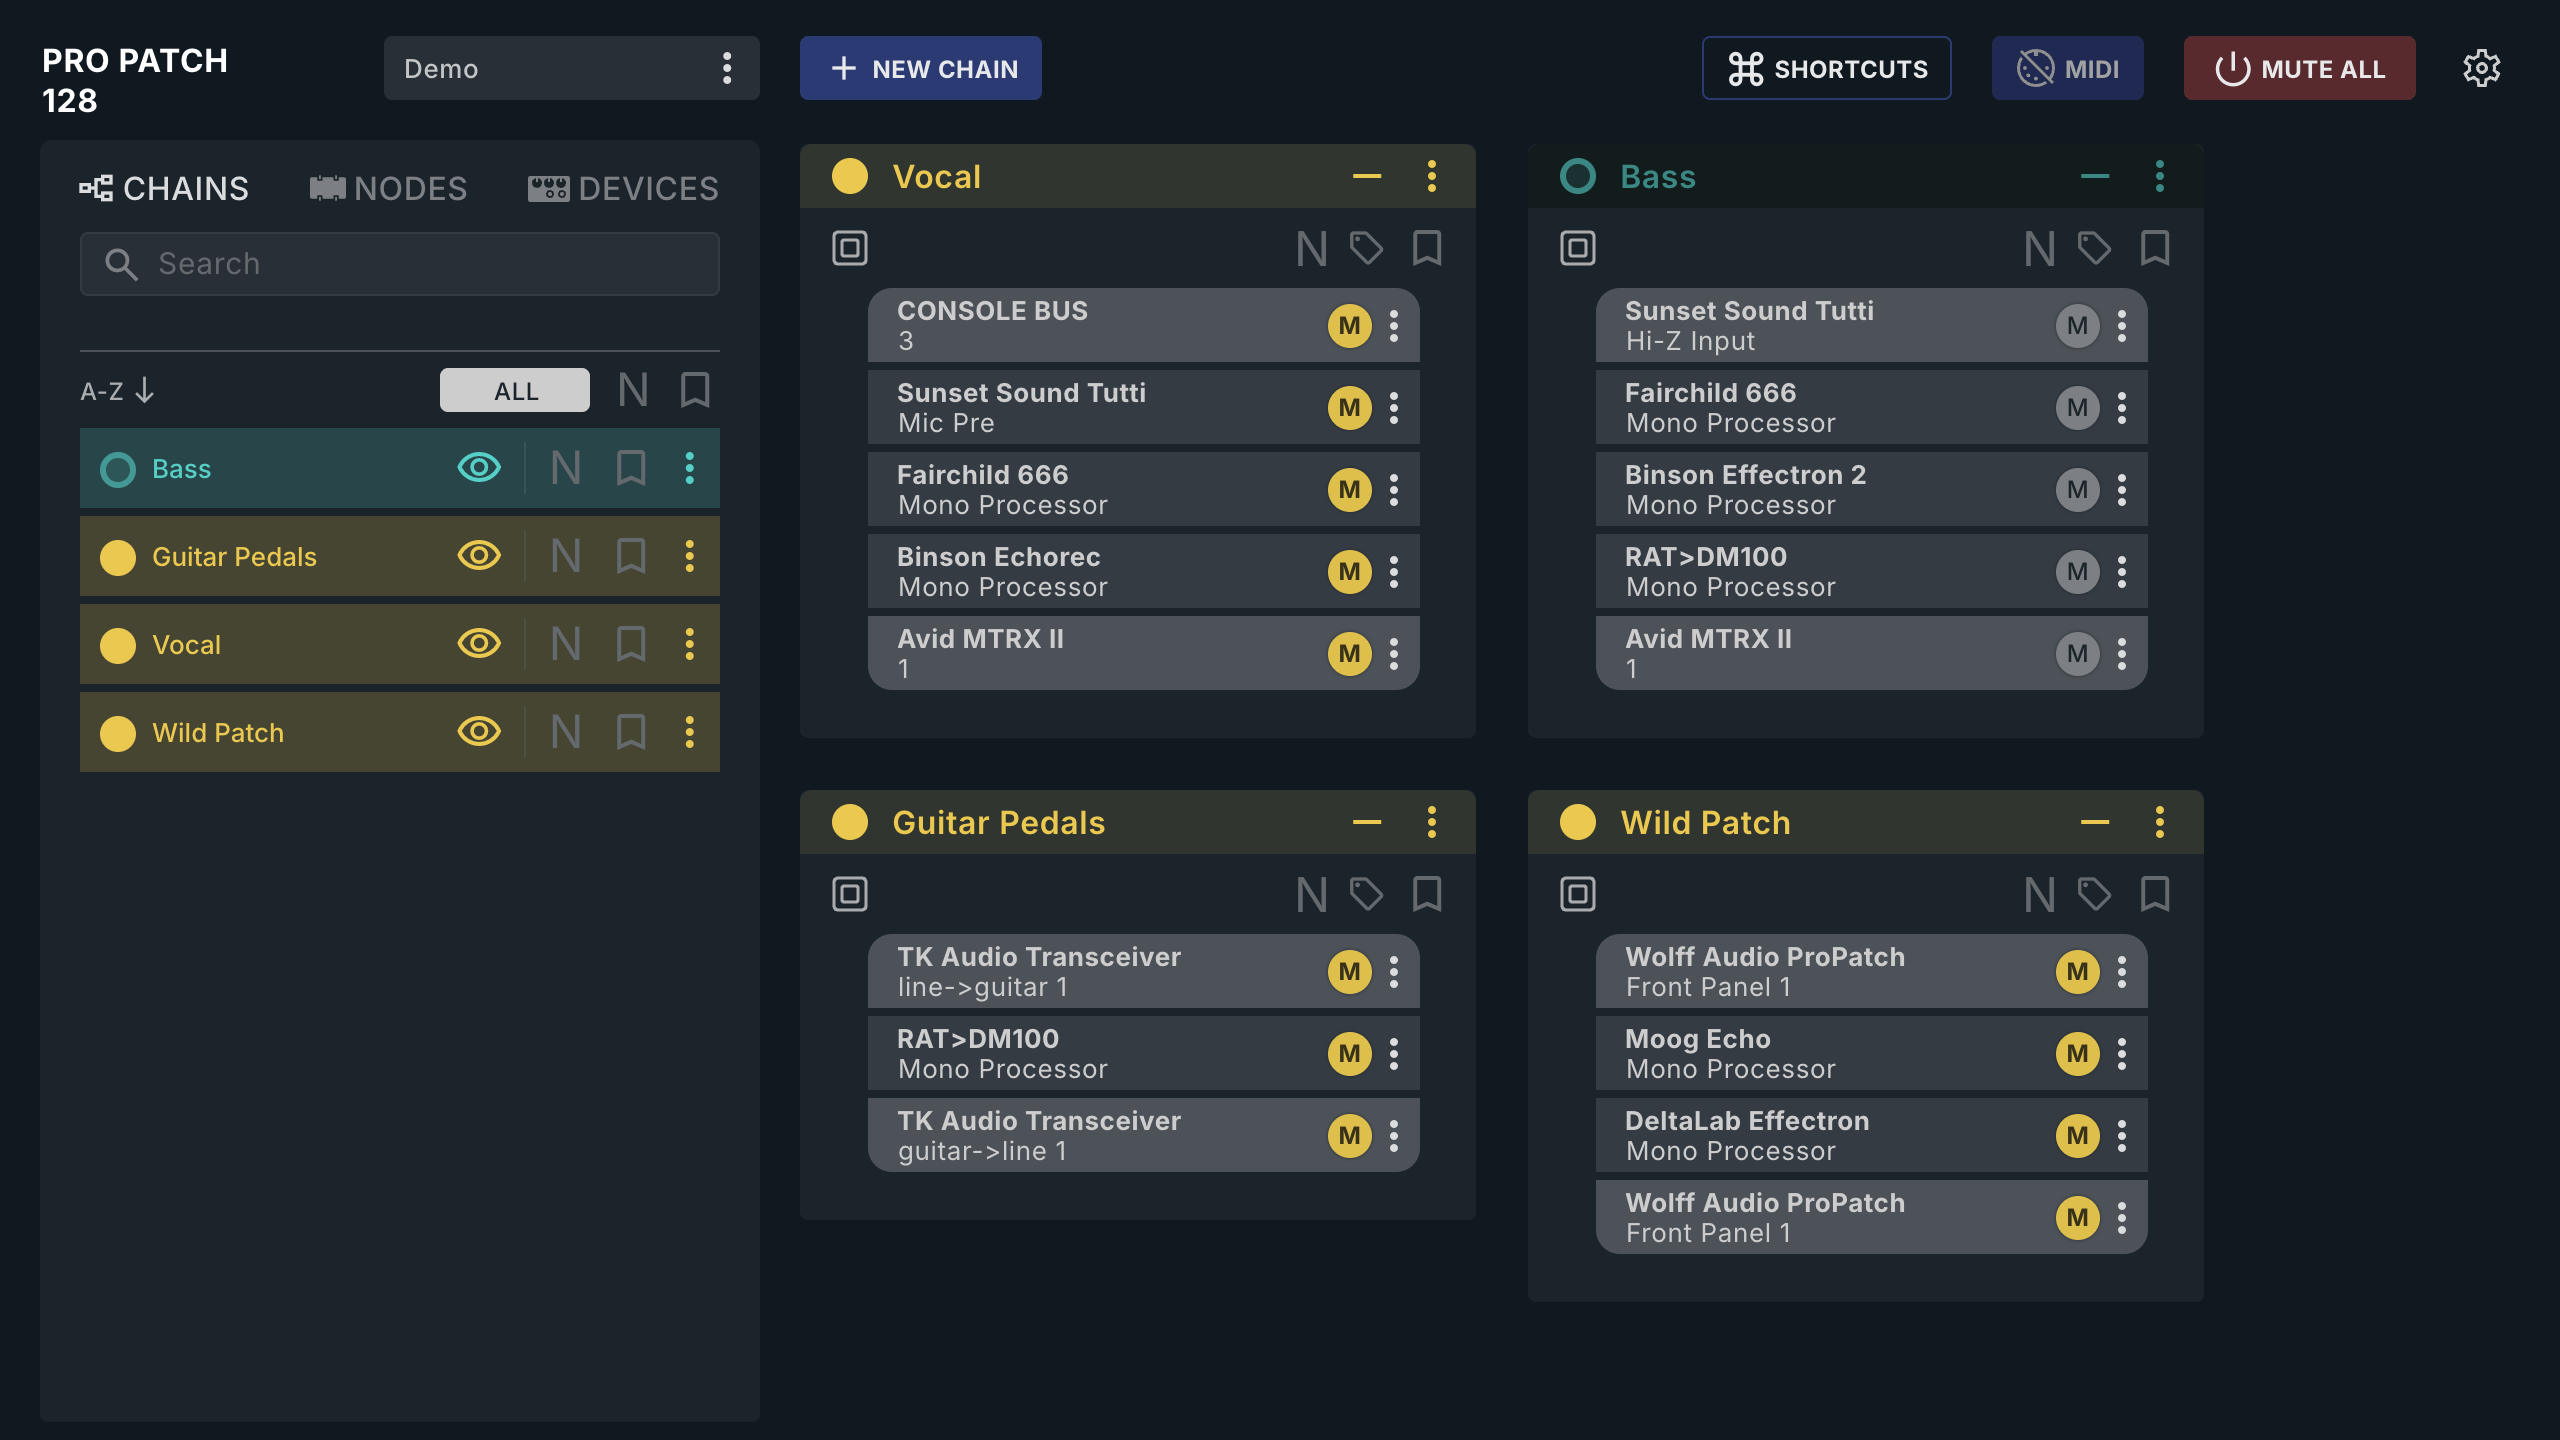Viewport: 2560px width, 1440px height.
Task: Click the select-all icon in Guitar Pedals chain
Action: 850,894
